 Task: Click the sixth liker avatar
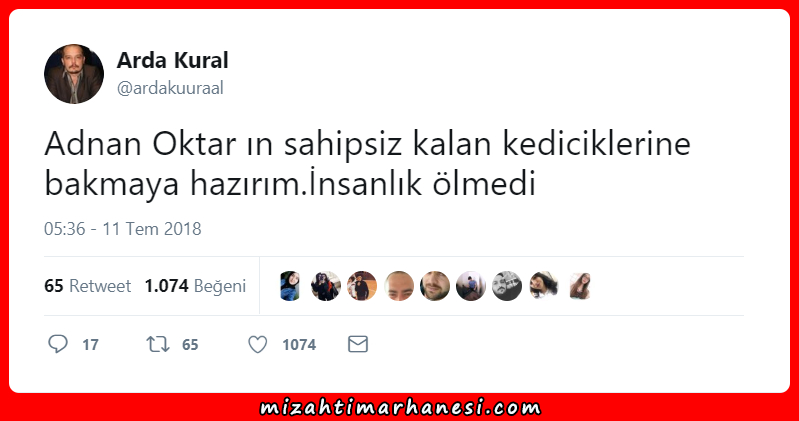pyautogui.click(x=471, y=286)
